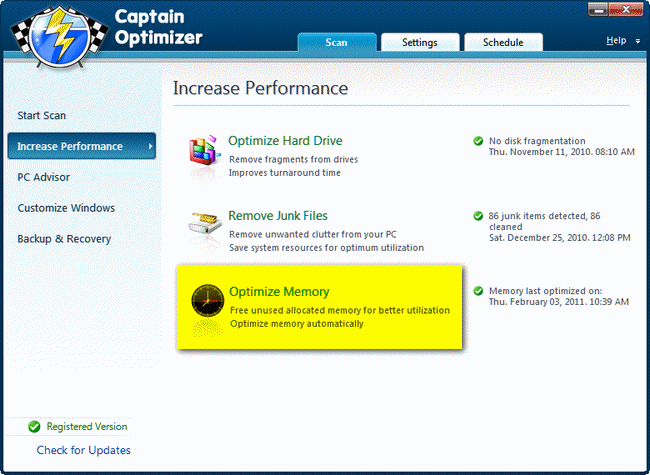Click 'Thu. February 03, 2011. 10:39 AM' date
The height and width of the screenshot is (475, 650).
pyautogui.click(x=559, y=302)
